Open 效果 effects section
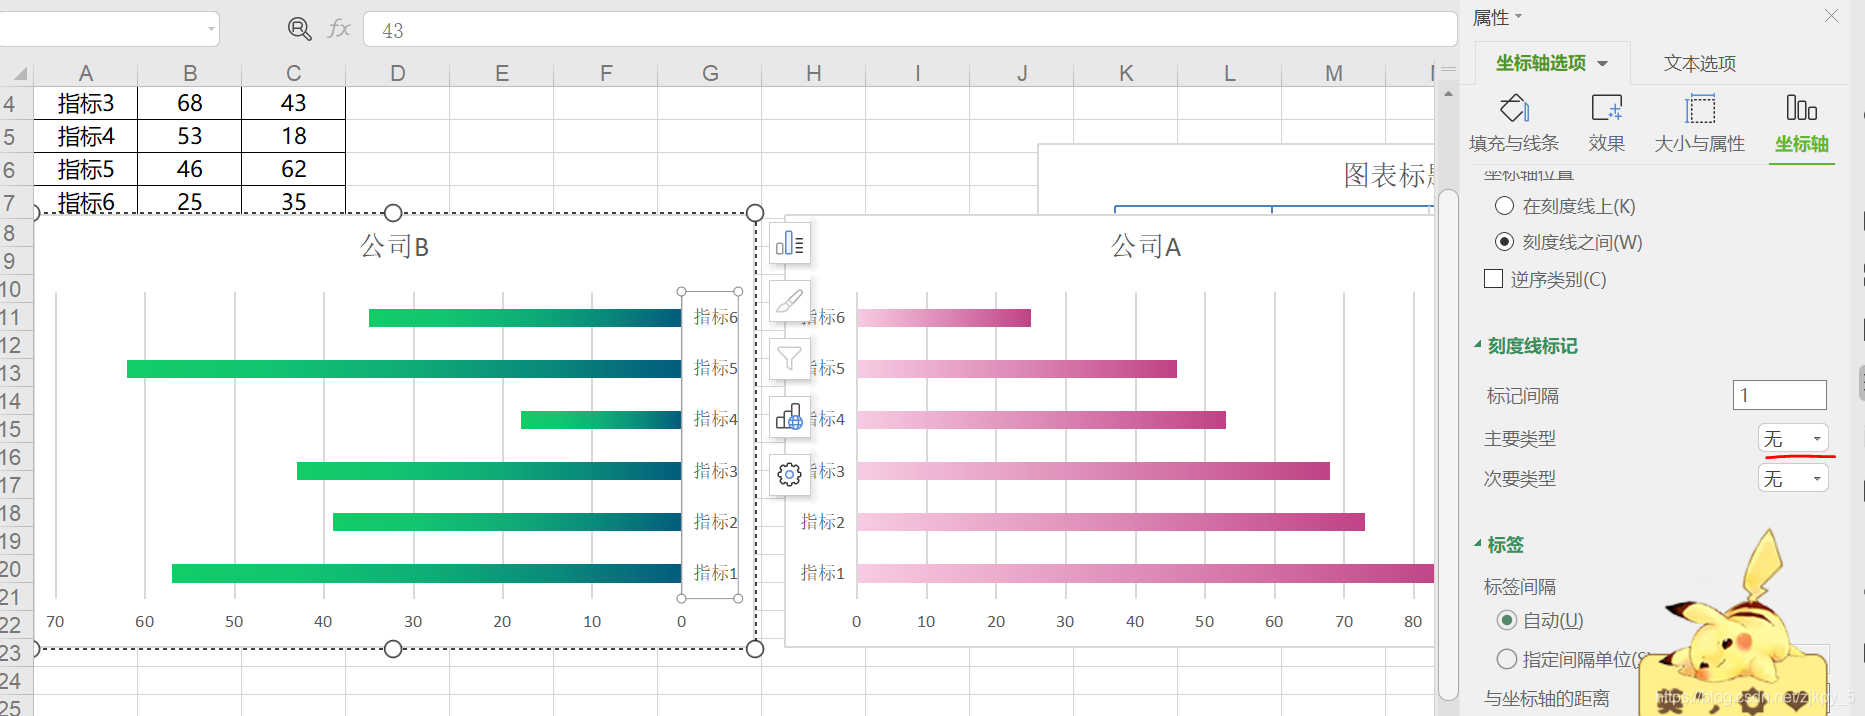Viewport: 1865px width, 716px height. pos(1607,124)
